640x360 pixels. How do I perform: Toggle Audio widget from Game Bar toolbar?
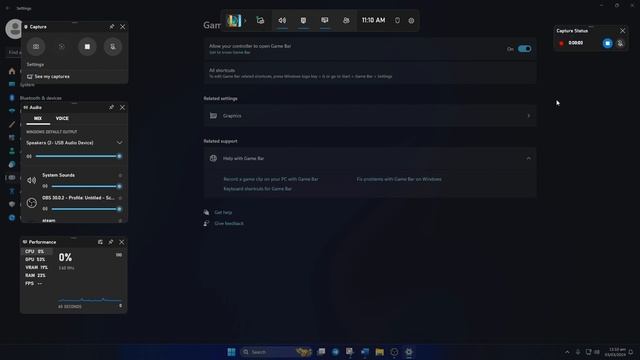282,20
